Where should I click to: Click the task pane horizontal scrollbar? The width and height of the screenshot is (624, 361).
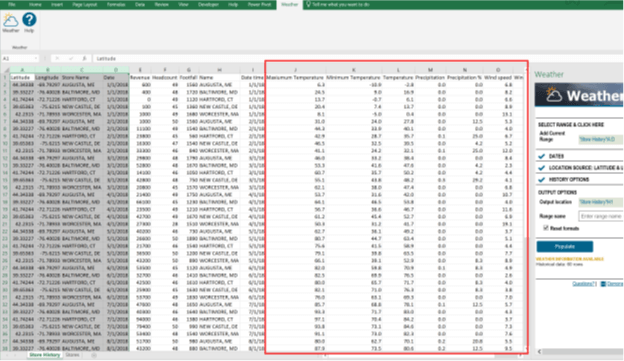point(581,351)
